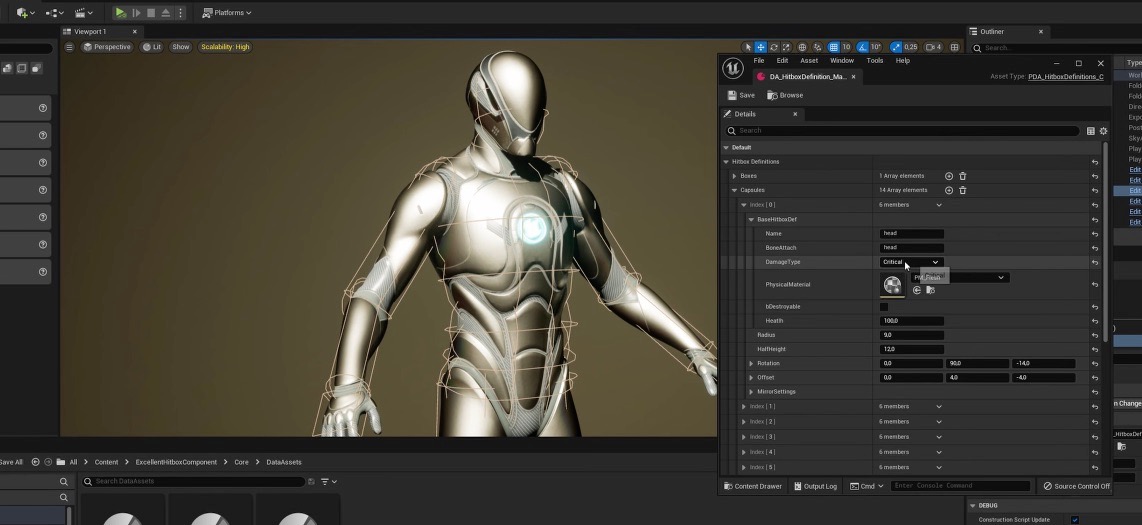Open the DamageType Critical dropdown

pyautogui.click(x=912, y=262)
